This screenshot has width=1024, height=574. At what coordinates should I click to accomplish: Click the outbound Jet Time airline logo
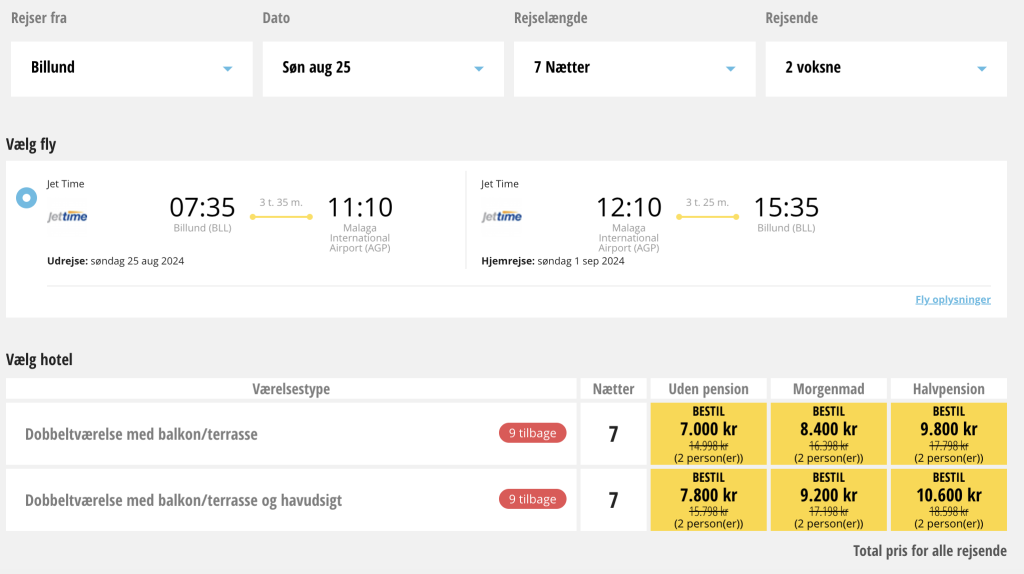point(67,216)
